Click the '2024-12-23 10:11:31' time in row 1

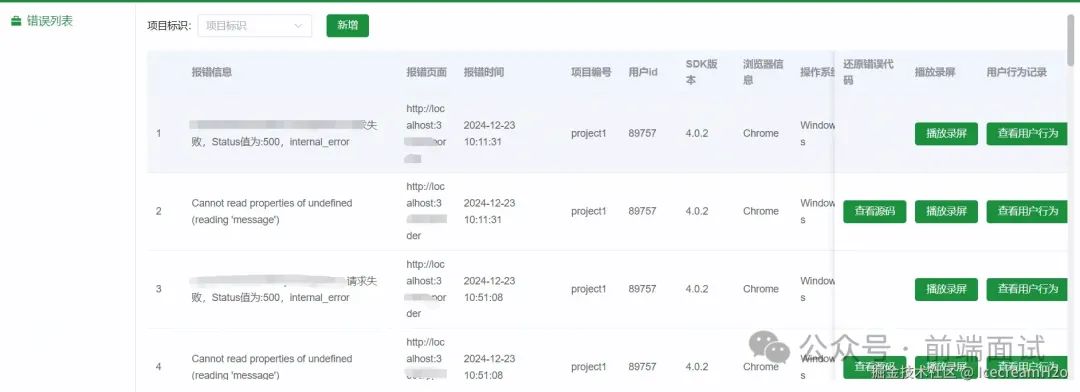tap(489, 134)
